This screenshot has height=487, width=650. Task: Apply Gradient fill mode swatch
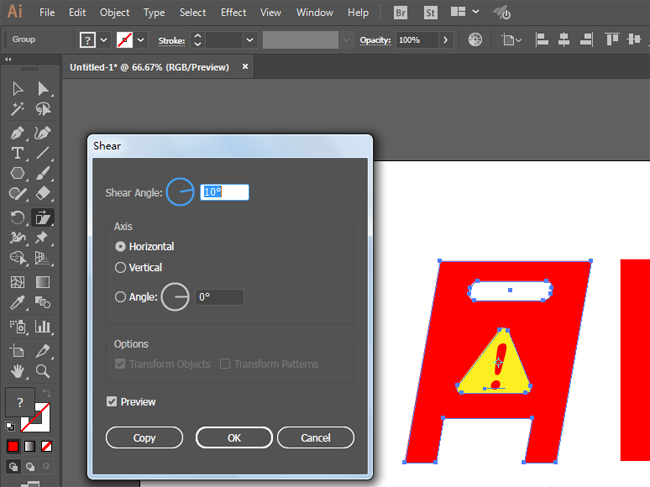(30, 446)
